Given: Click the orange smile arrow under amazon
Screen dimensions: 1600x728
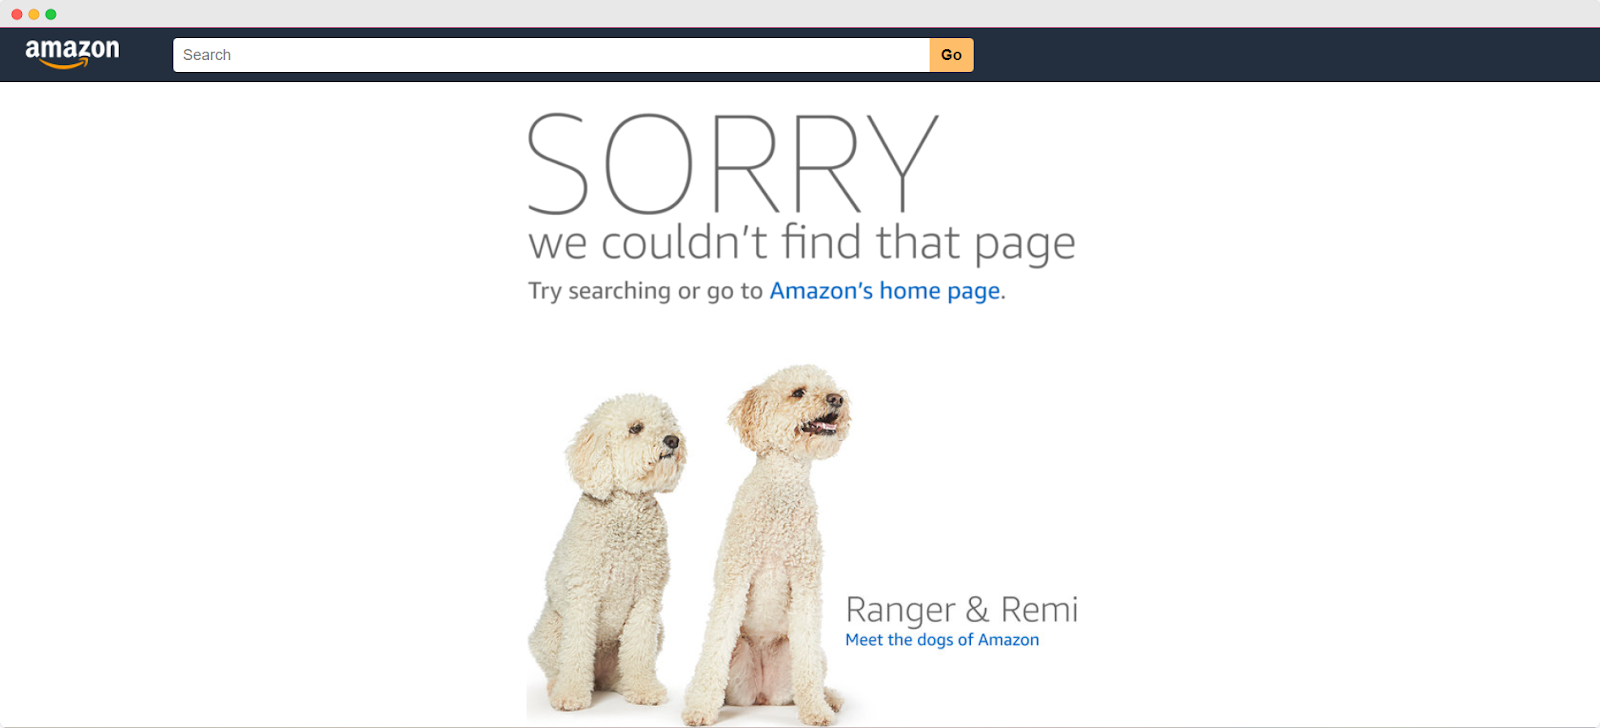Looking at the screenshot, I should point(65,64).
